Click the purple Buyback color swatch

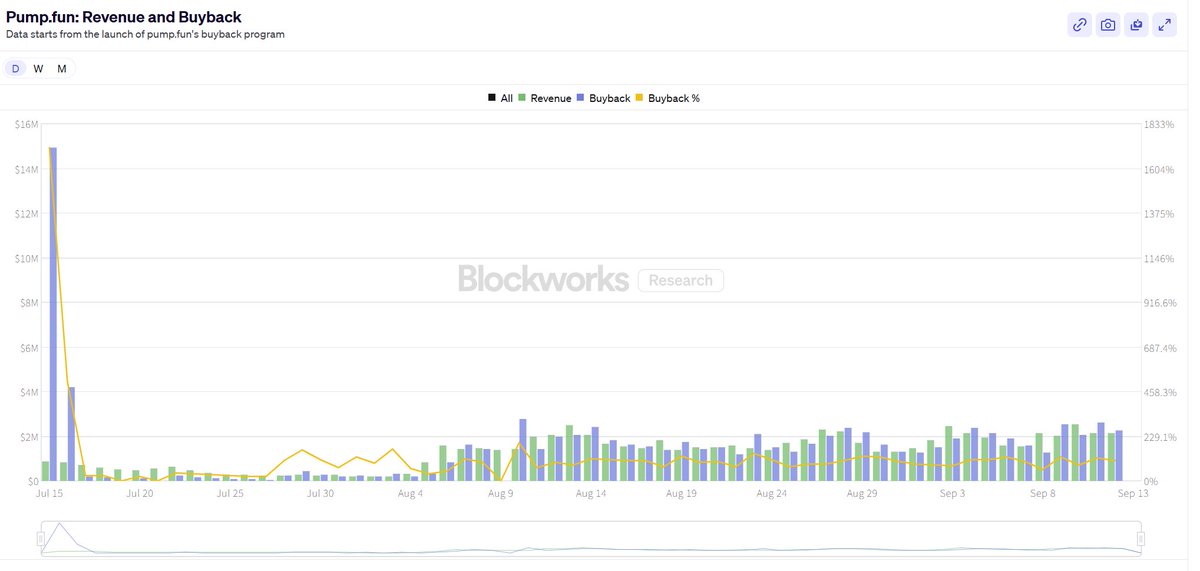tap(580, 98)
